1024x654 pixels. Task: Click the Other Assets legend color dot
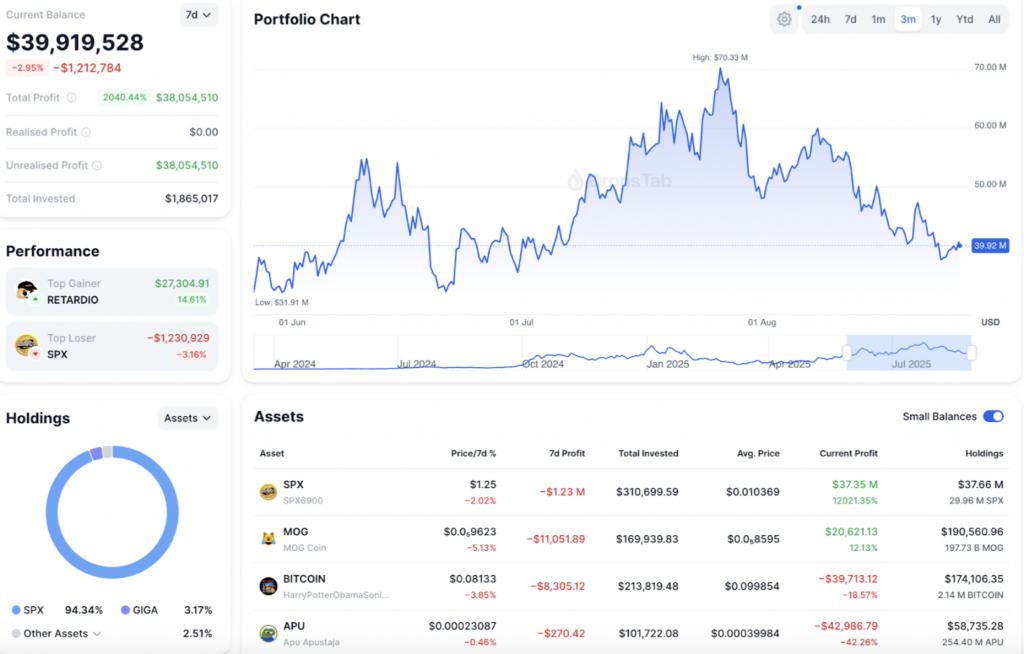click(16, 633)
